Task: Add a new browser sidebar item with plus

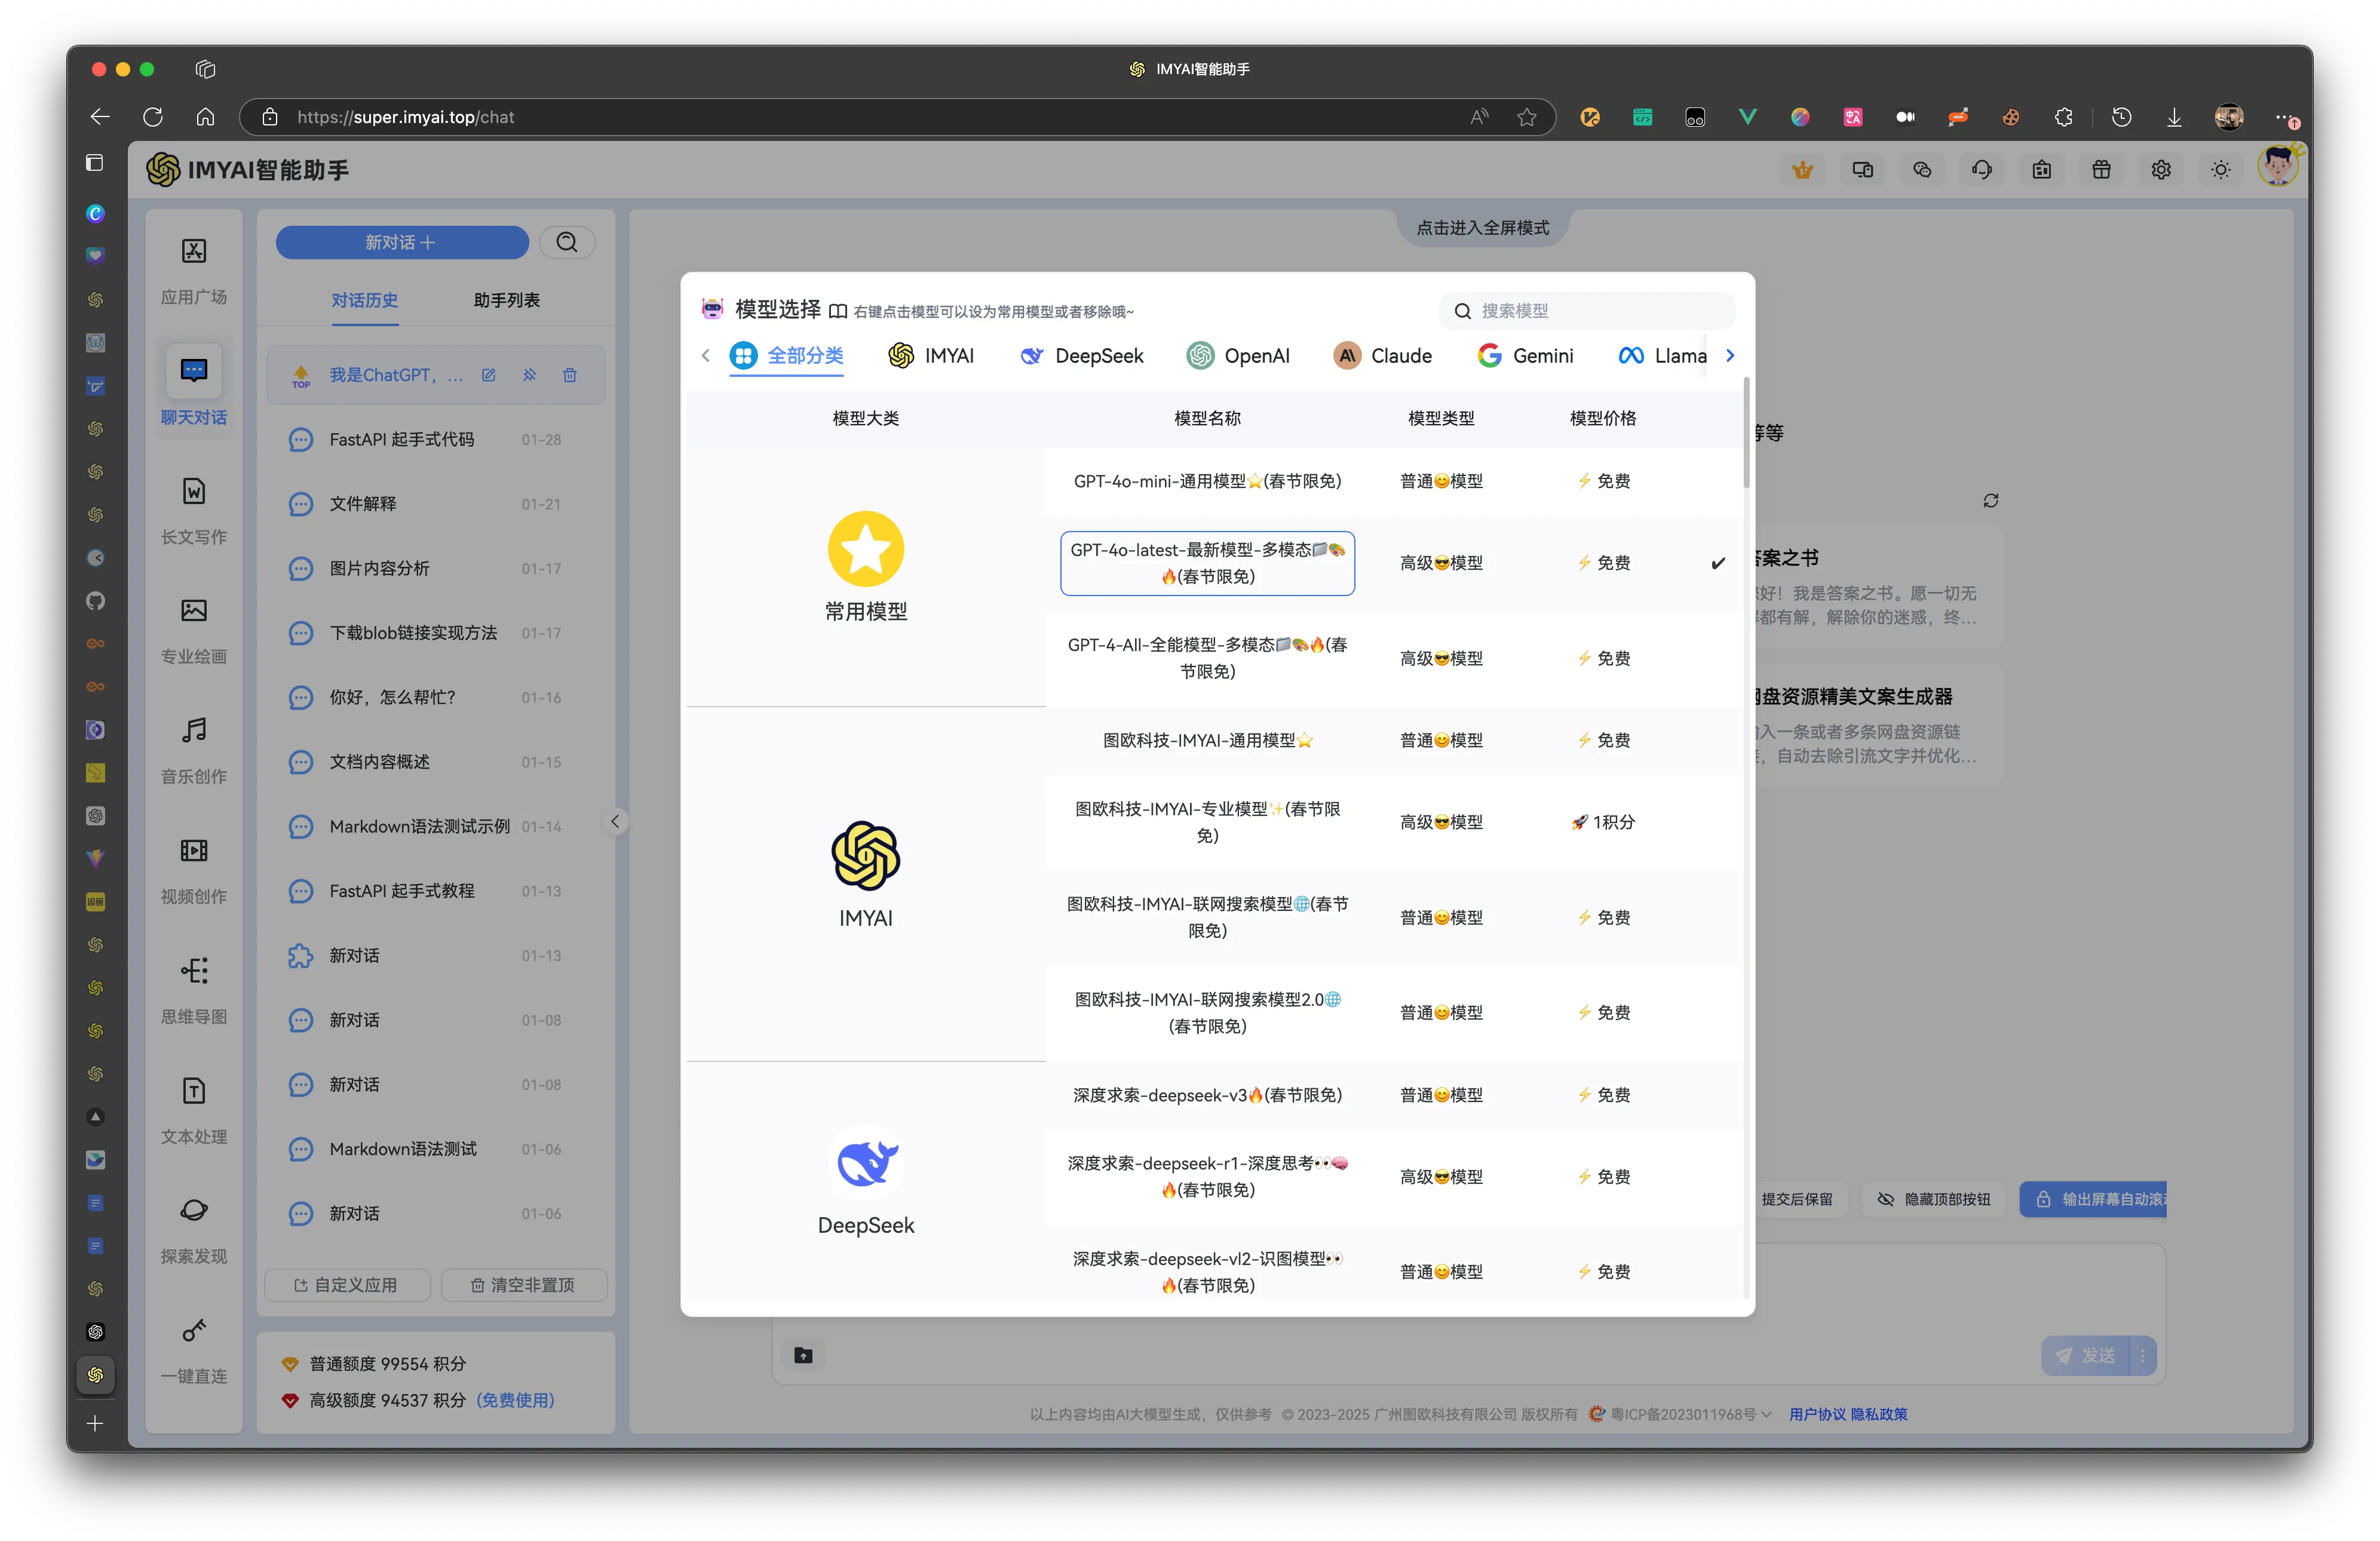Action: point(95,1423)
